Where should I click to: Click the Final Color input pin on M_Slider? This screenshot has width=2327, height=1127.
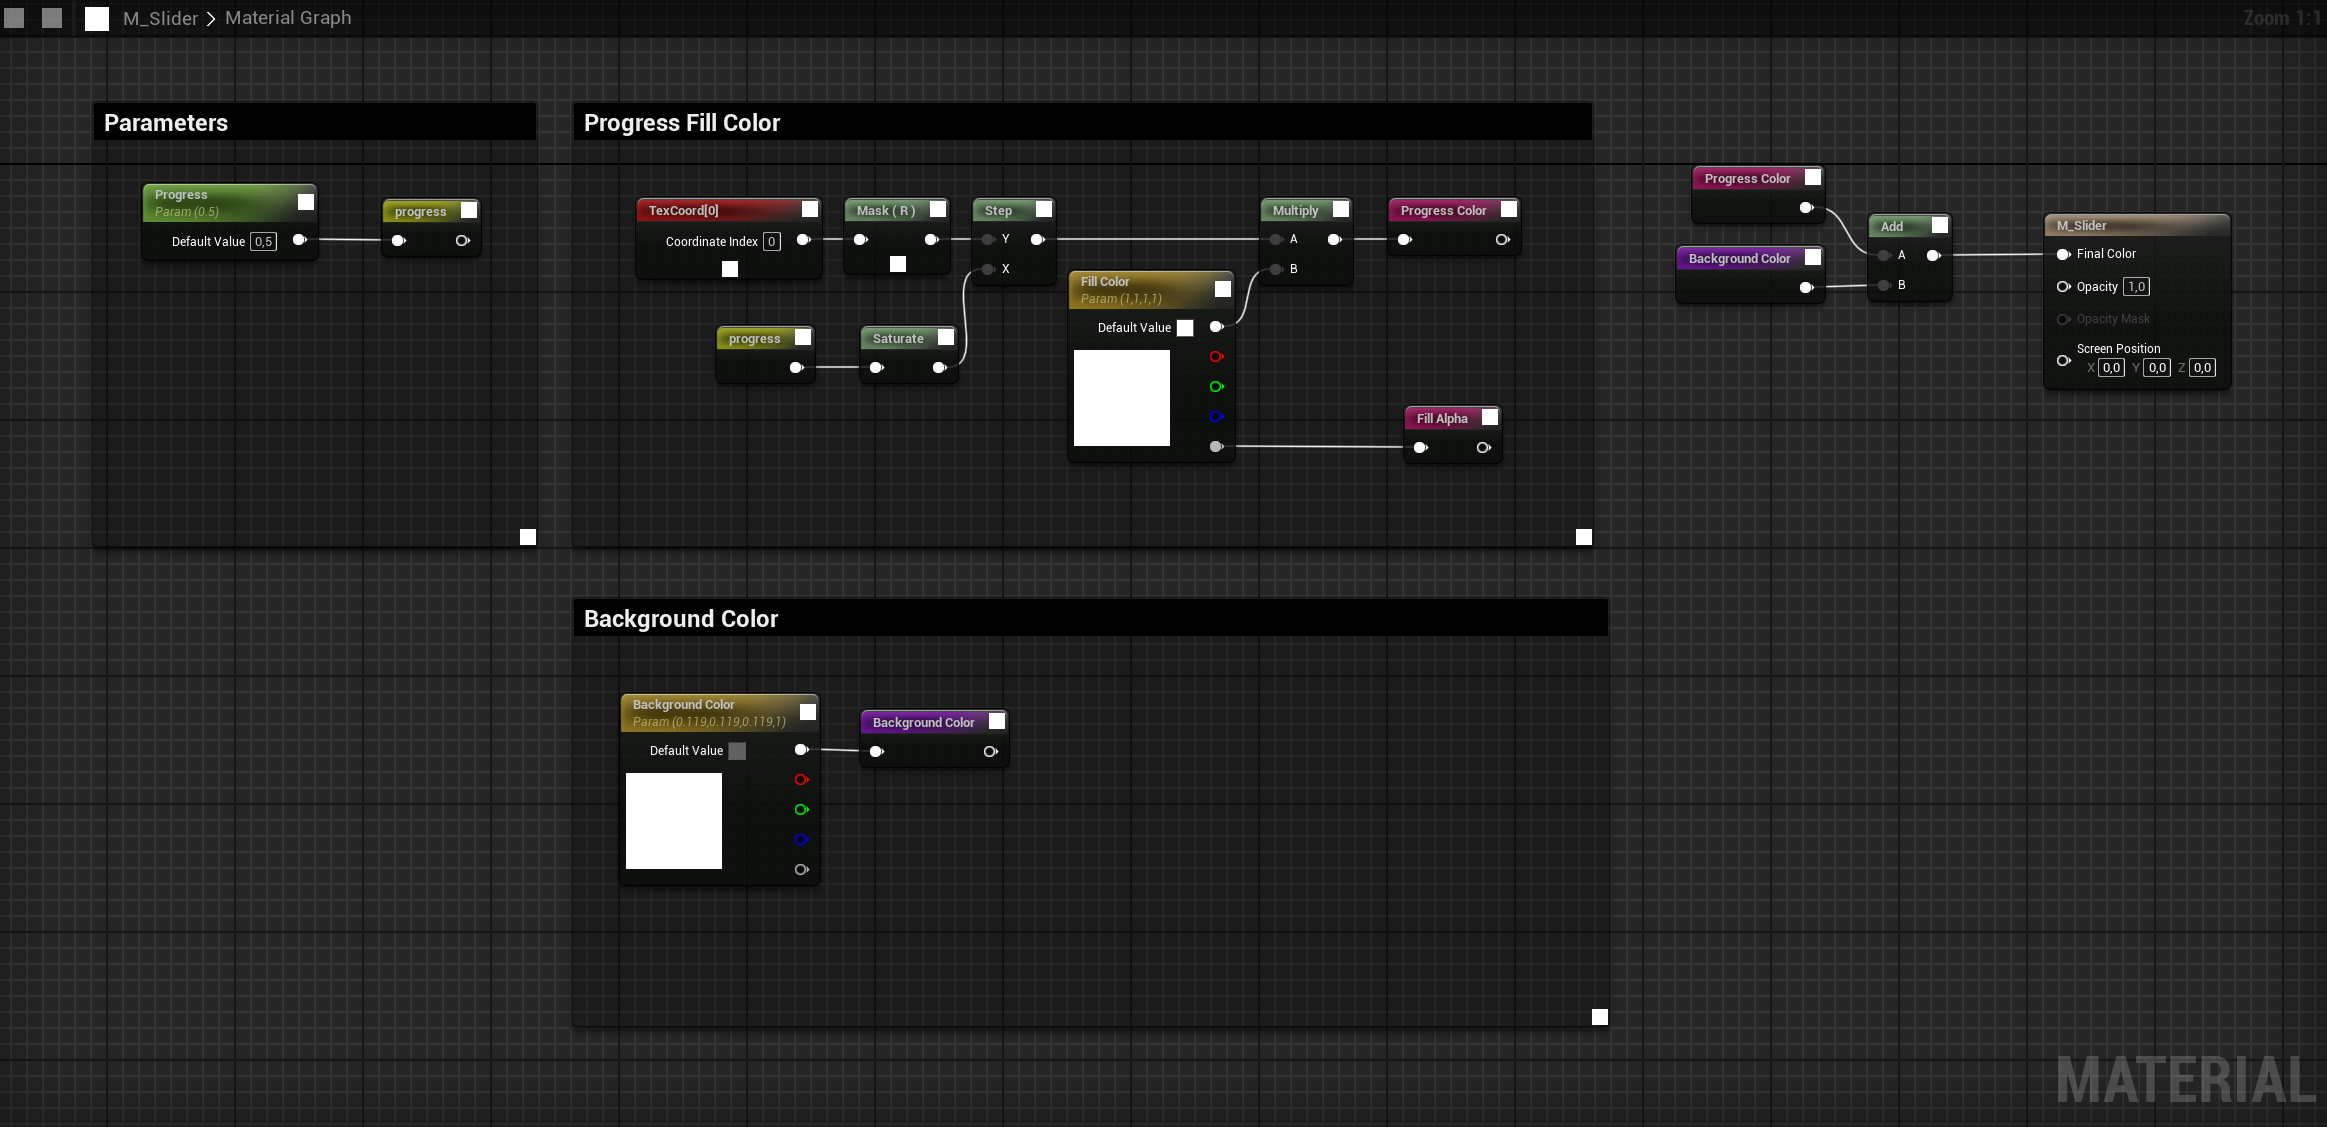(2063, 254)
